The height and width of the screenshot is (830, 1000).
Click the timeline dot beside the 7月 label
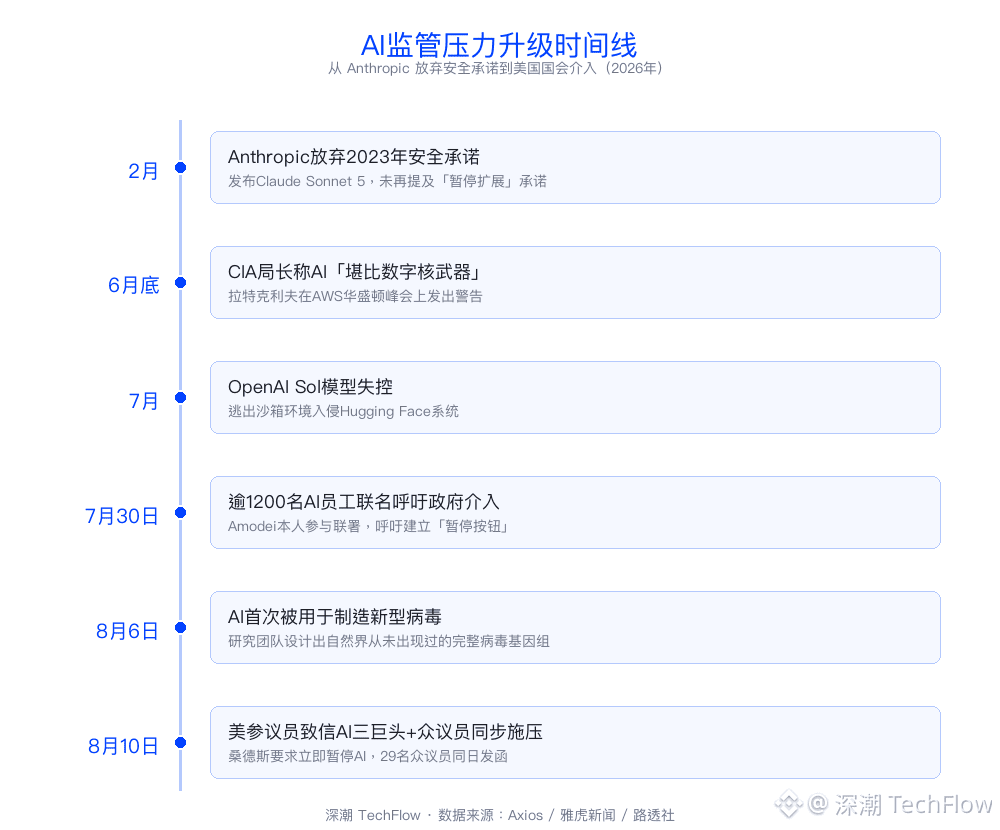click(x=180, y=397)
